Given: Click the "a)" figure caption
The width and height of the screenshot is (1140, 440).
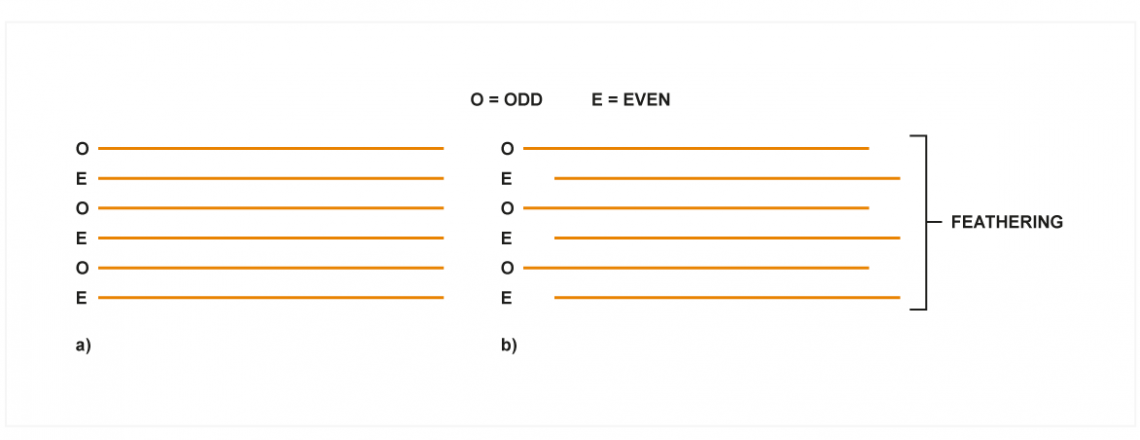Looking at the screenshot, I should click(83, 345).
